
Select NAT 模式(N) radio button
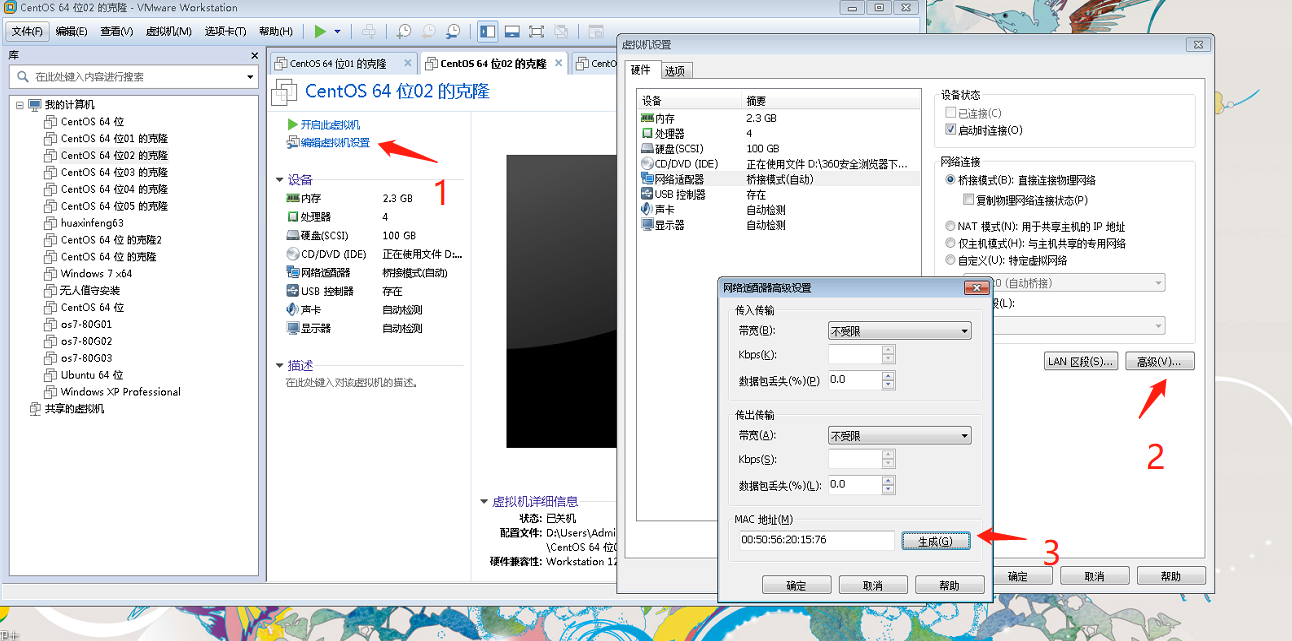click(x=951, y=226)
